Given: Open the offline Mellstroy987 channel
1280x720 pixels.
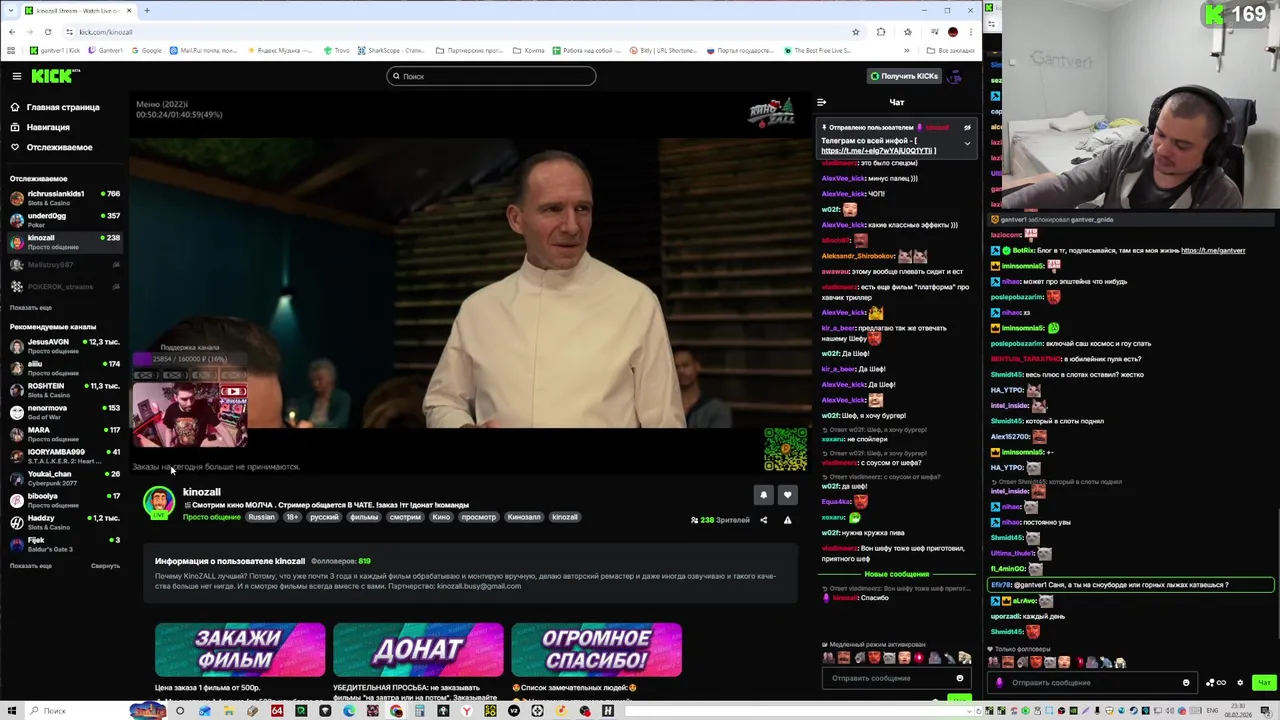Looking at the screenshot, I should tap(64, 265).
